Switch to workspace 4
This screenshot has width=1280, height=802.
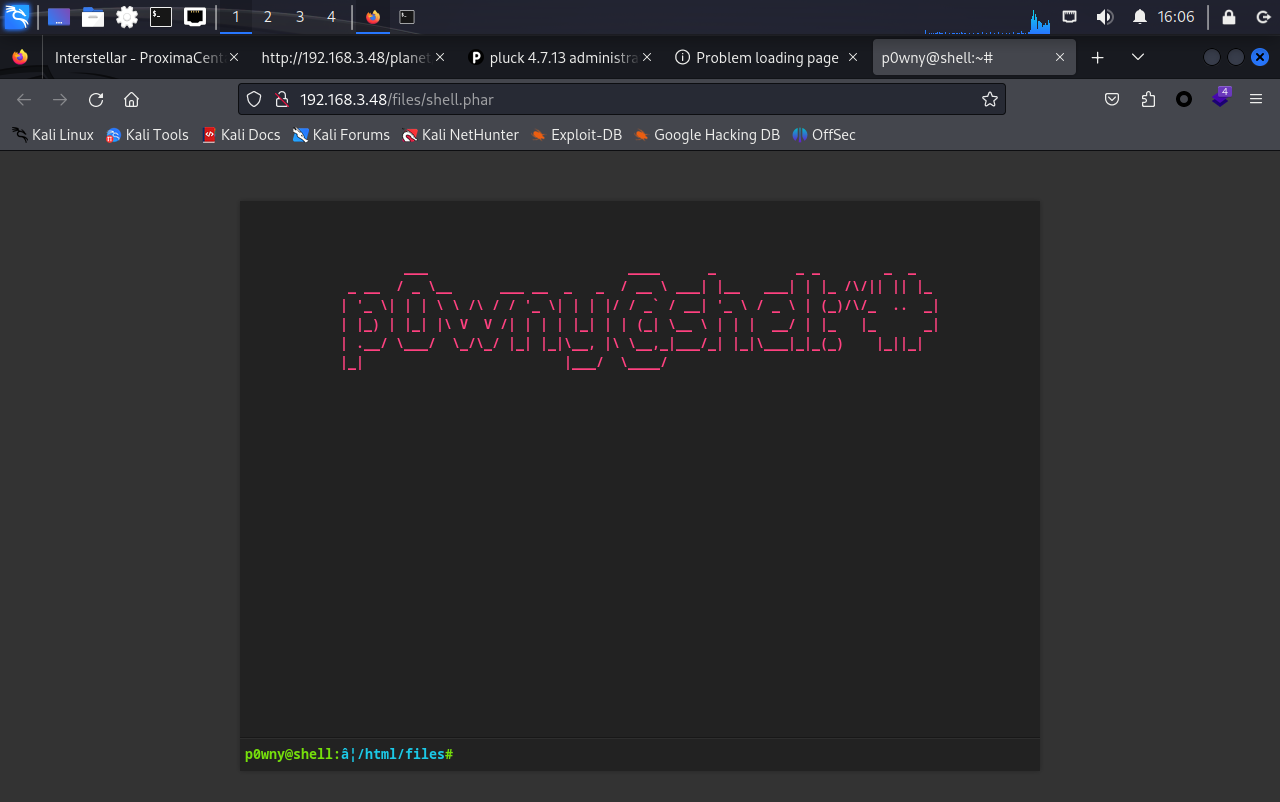click(x=331, y=17)
